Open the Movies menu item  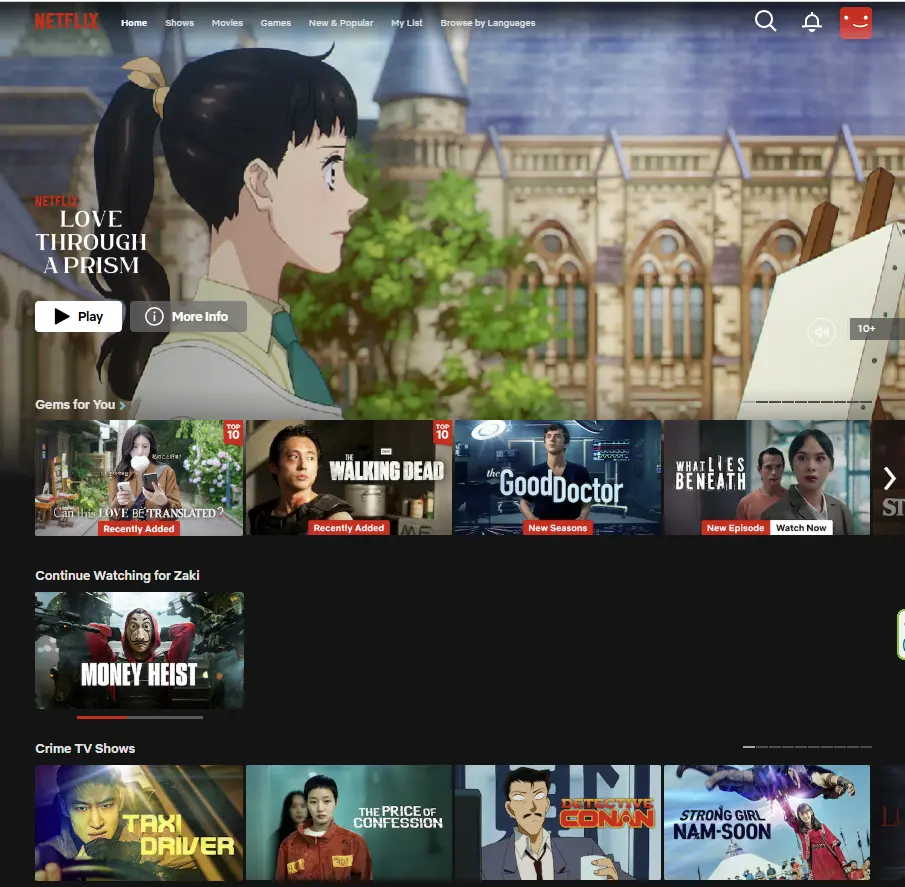coord(227,23)
